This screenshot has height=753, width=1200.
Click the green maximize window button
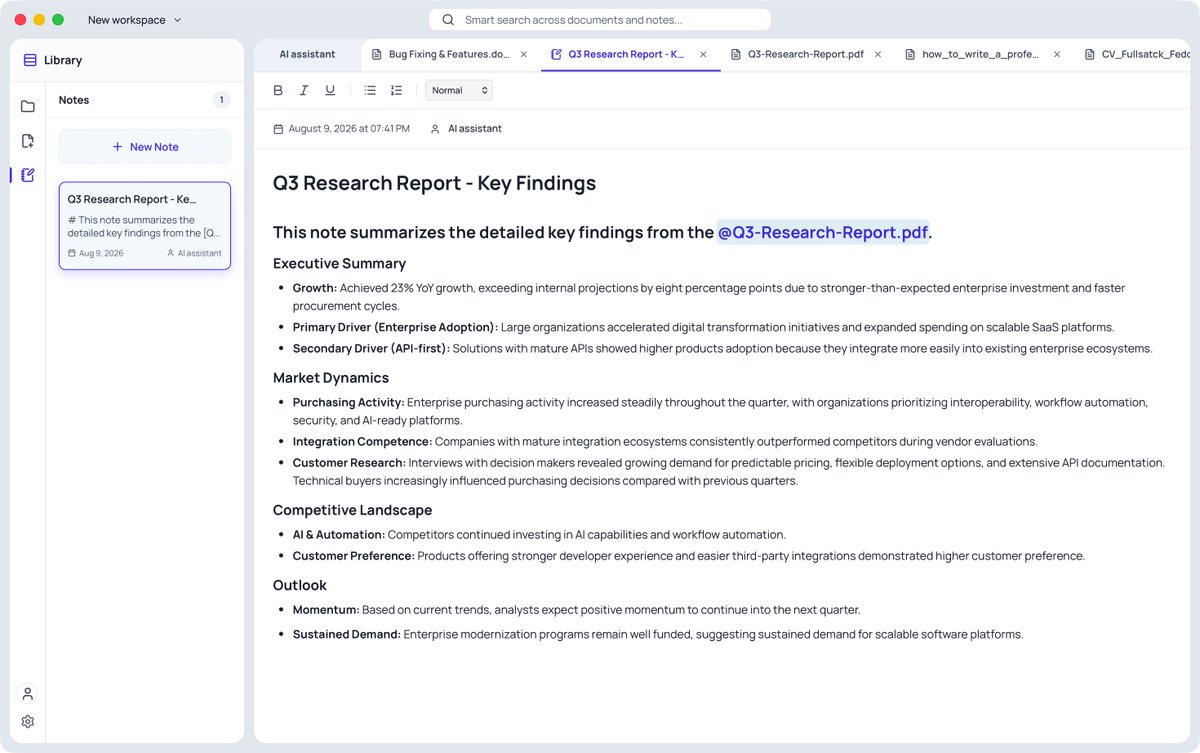(x=58, y=20)
